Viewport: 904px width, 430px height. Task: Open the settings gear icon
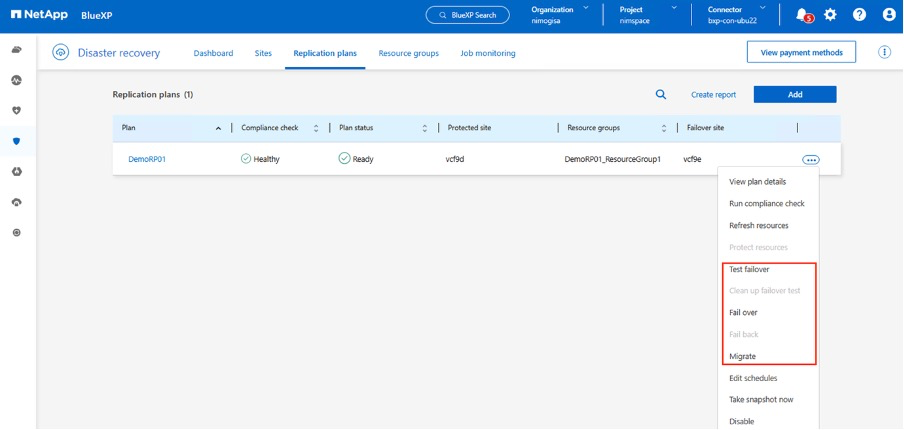pyautogui.click(x=830, y=15)
